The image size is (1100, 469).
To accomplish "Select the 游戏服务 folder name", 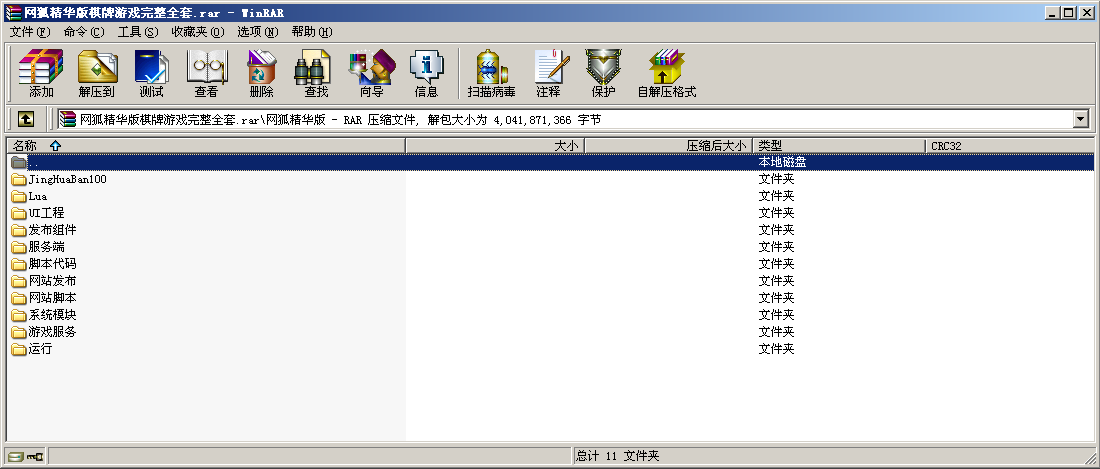I will [53, 332].
